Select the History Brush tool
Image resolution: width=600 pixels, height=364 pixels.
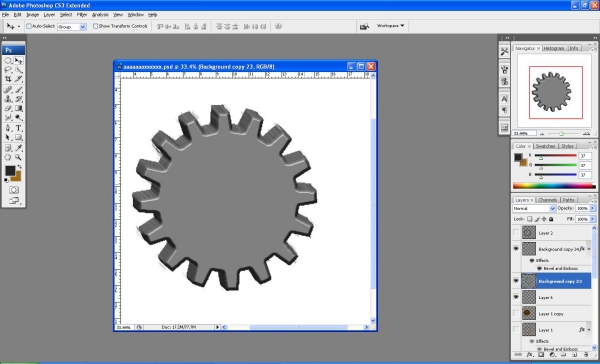point(18,99)
